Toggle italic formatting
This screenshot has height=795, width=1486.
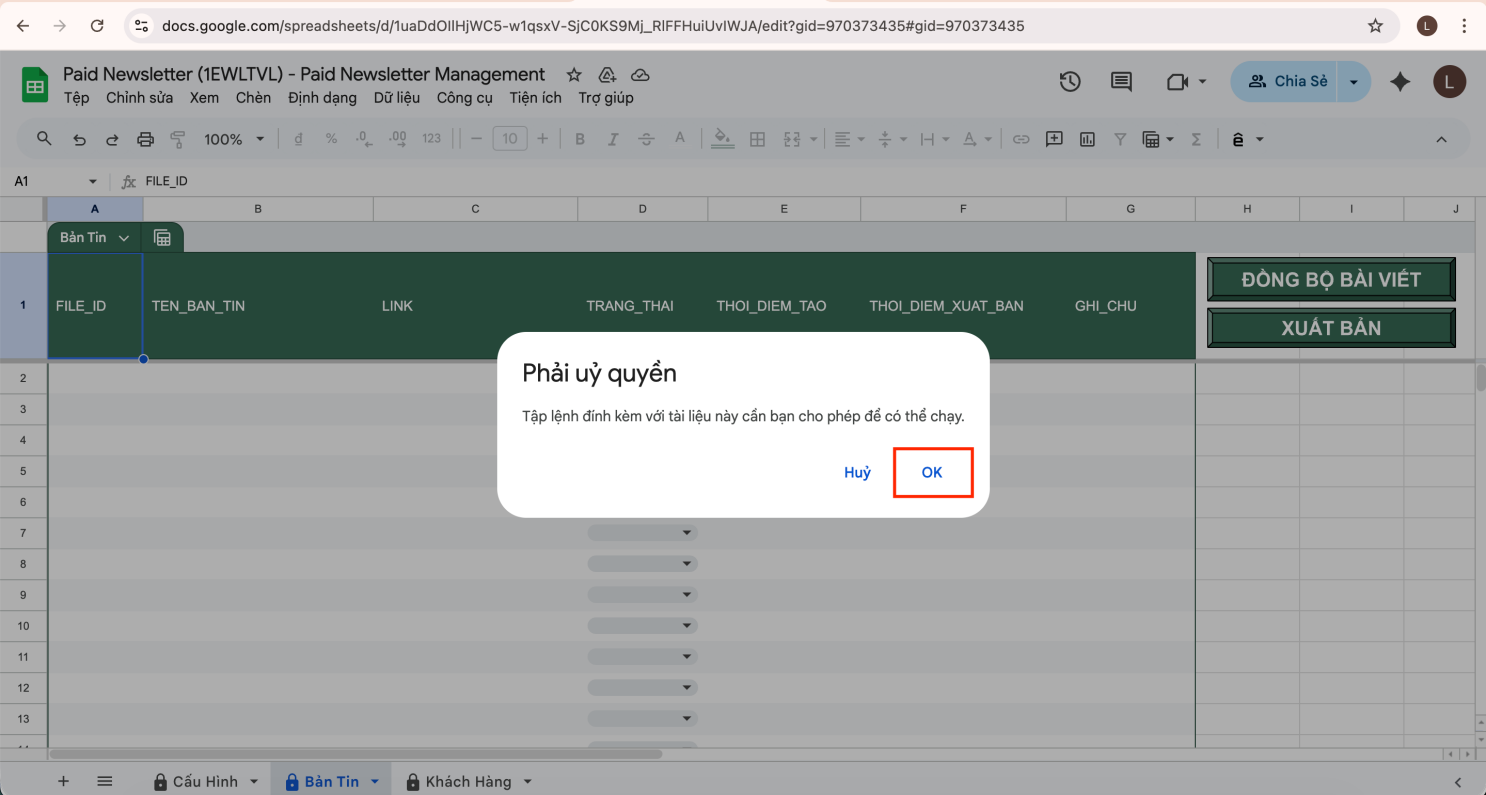click(x=613, y=139)
